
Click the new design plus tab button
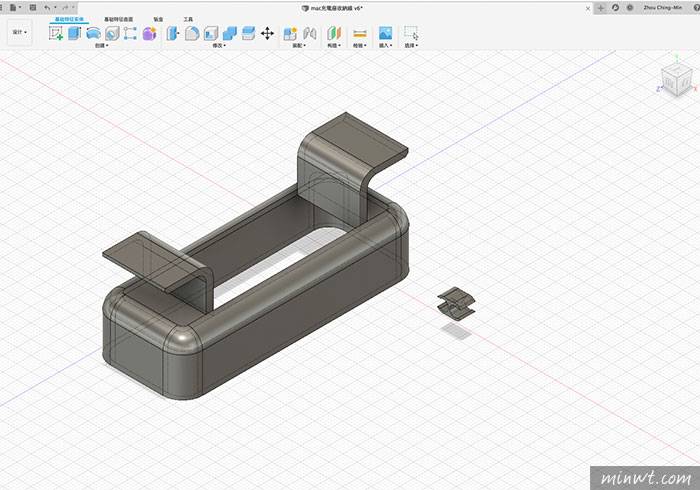600,7
